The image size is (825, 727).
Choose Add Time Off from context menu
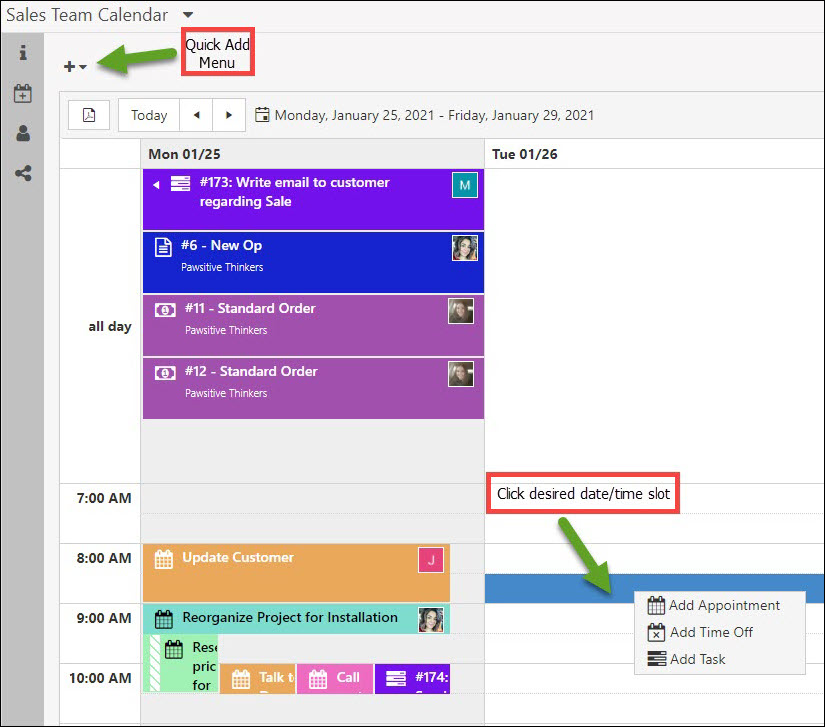point(700,632)
